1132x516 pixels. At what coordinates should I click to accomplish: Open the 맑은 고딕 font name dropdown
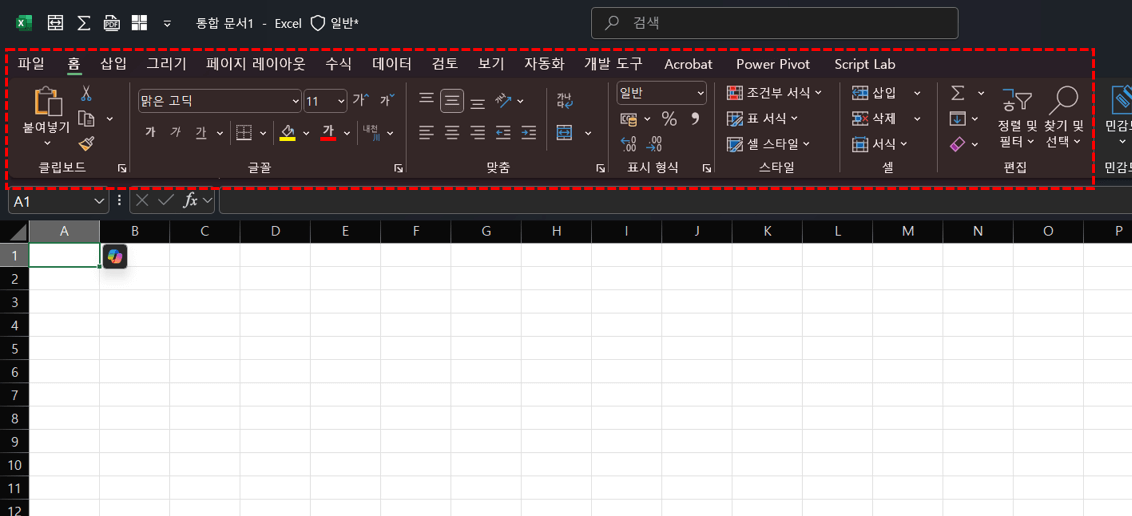[295, 100]
